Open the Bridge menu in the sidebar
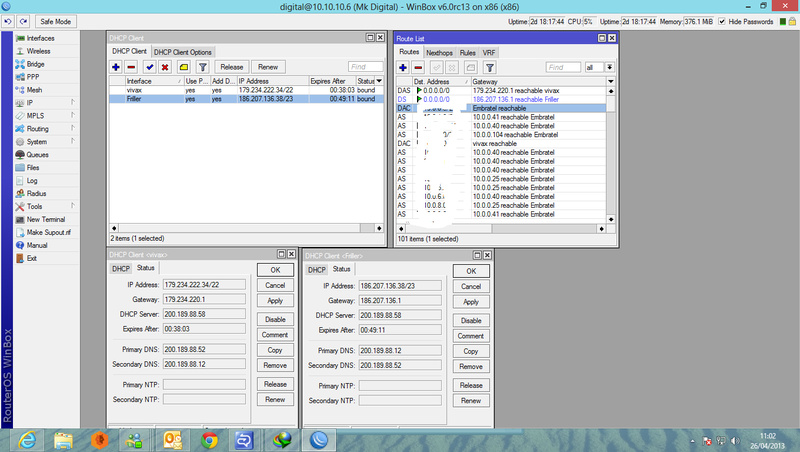 coord(35,64)
